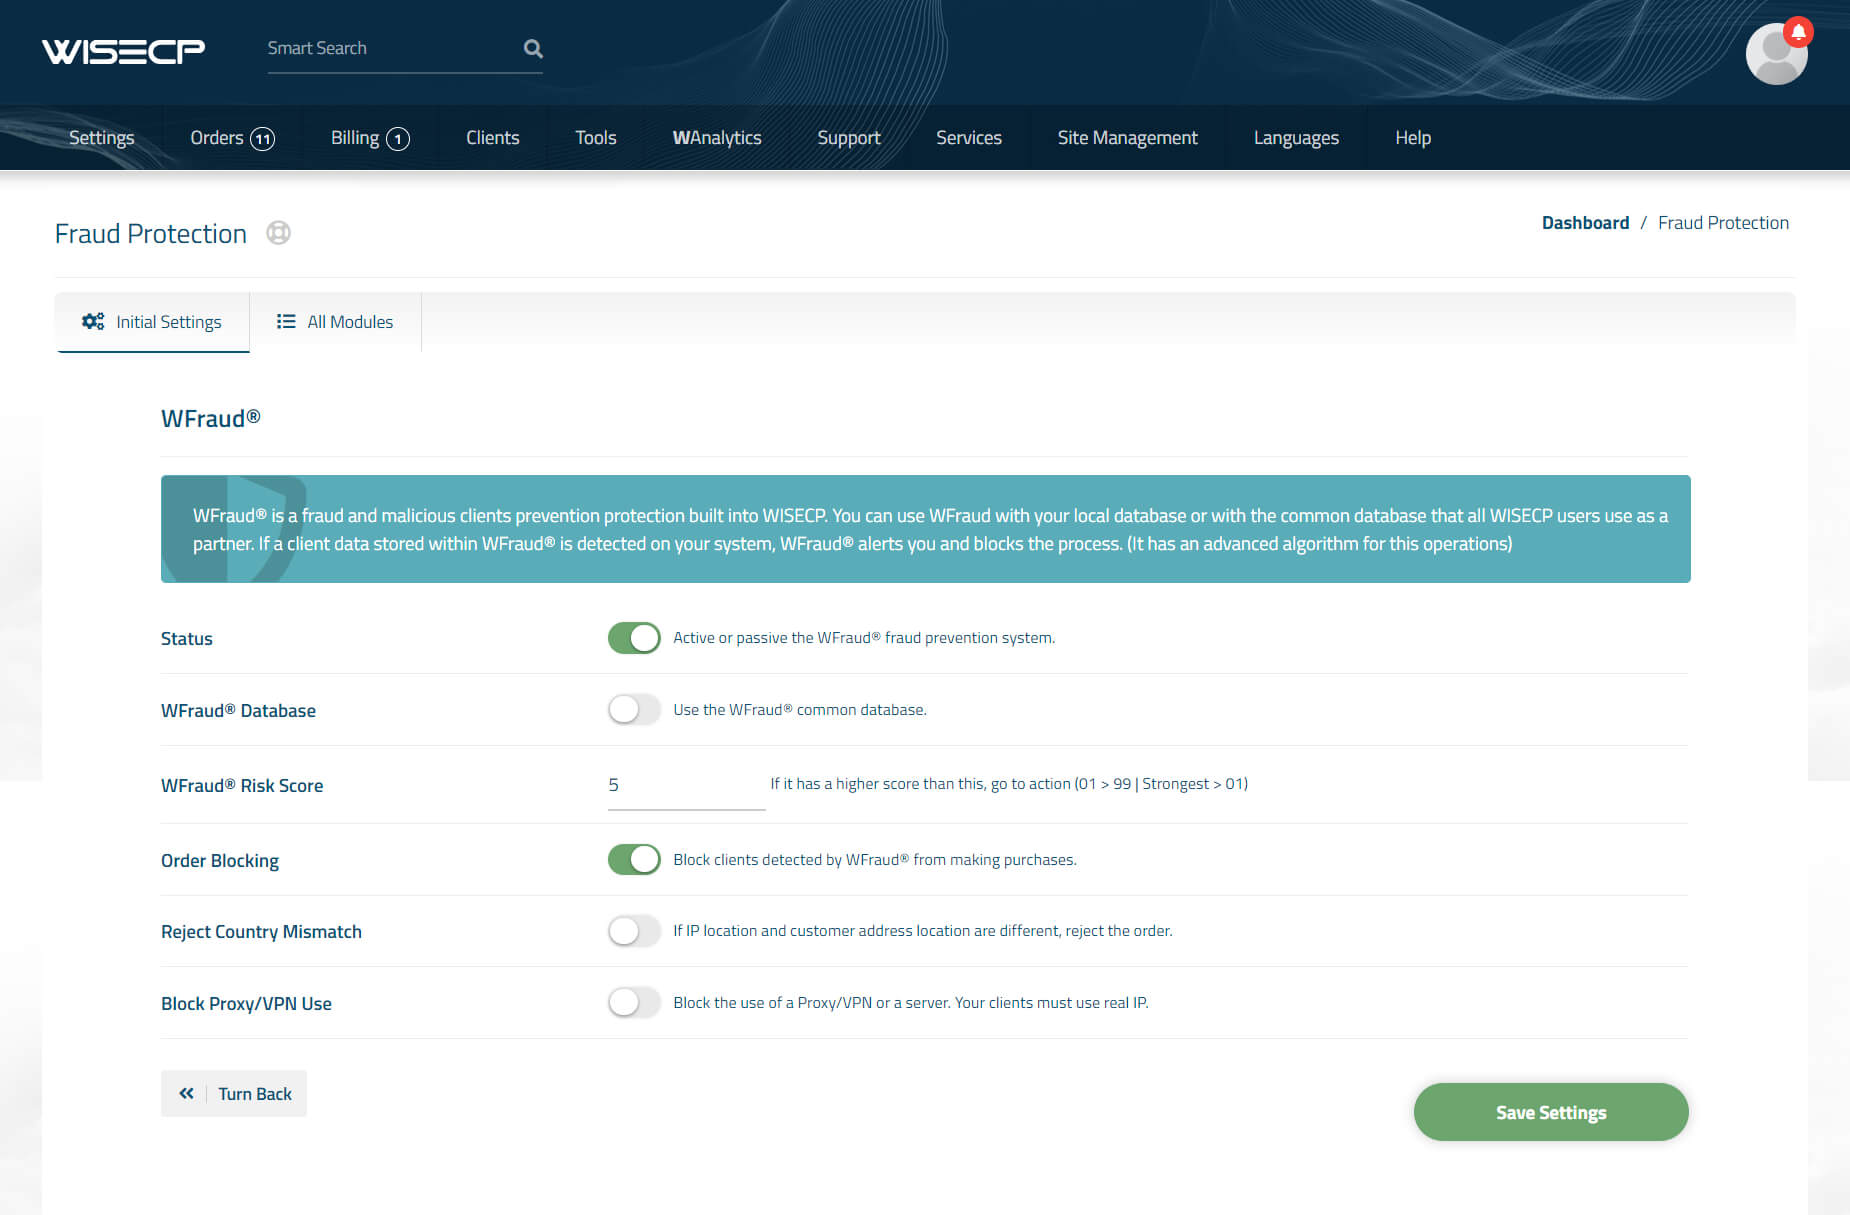Click the WFraud Risk Score input field
1850x1215 pixels.
(686, 786)
